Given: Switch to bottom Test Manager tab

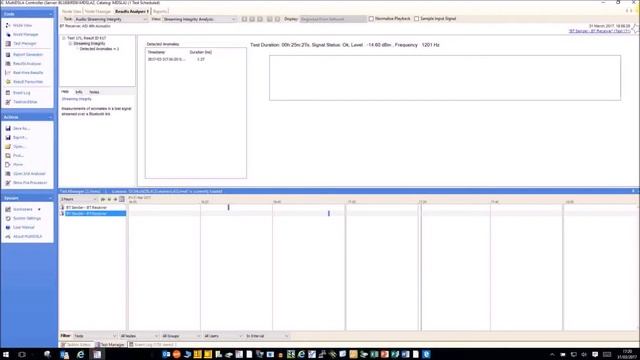Looking at the screenshot, I should coord(110,345).
